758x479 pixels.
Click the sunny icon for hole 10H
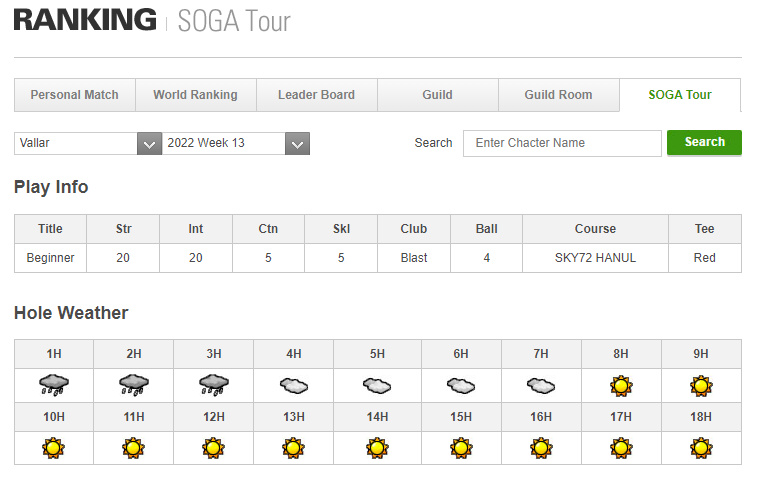(x=54, y=447)
